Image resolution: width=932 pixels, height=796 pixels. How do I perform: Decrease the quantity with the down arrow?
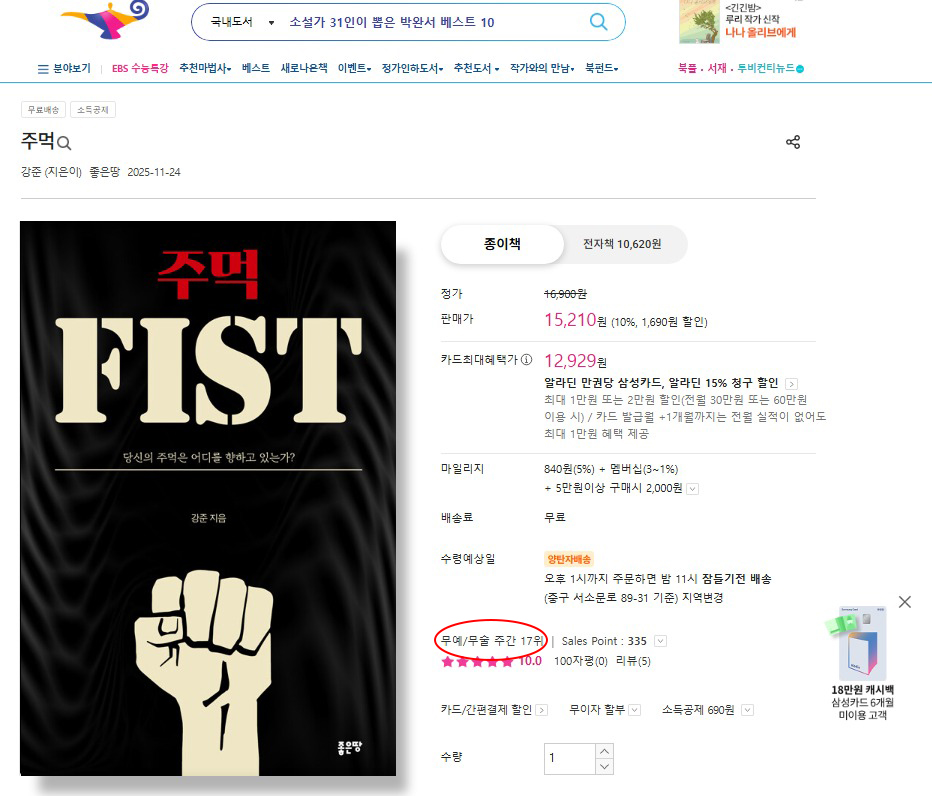click(x=604, y=766)
